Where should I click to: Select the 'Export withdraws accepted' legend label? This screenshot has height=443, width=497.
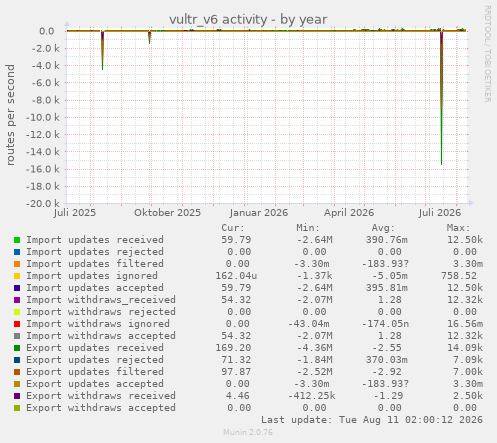(x=101, y=408)
